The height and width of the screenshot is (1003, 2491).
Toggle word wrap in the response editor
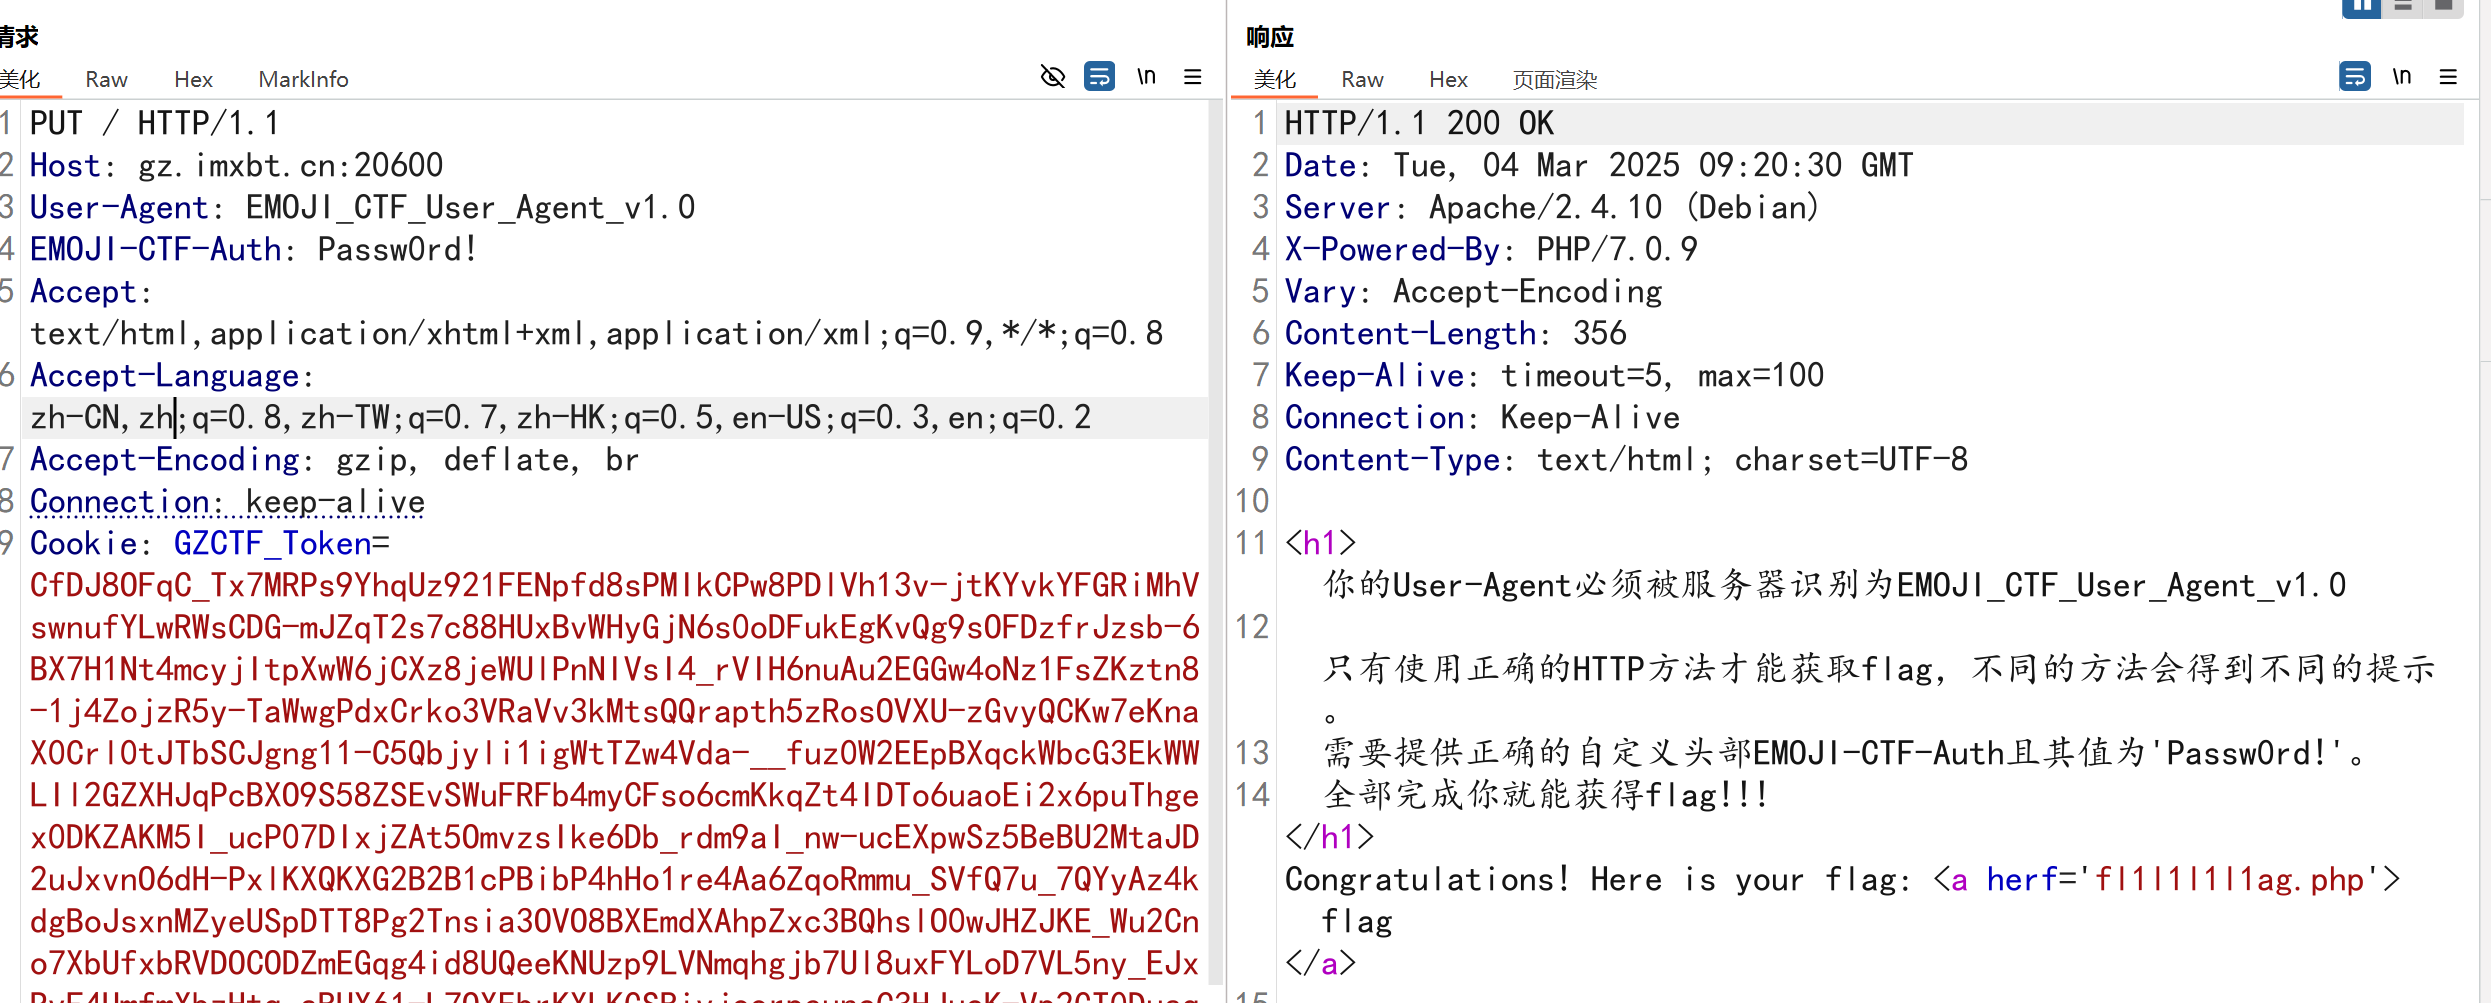(2355, 76)
